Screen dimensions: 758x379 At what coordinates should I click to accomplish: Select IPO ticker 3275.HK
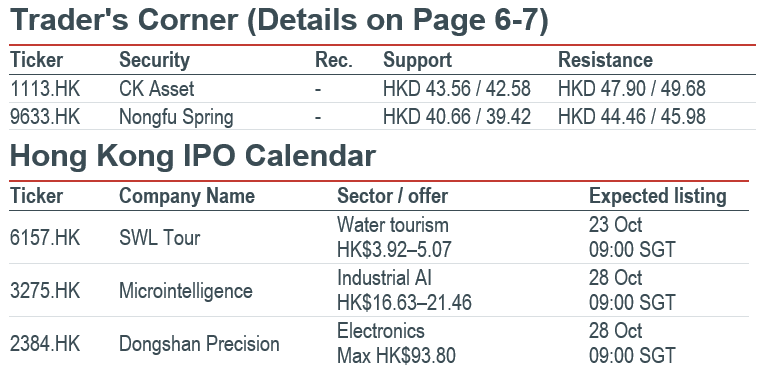point(45,291)
